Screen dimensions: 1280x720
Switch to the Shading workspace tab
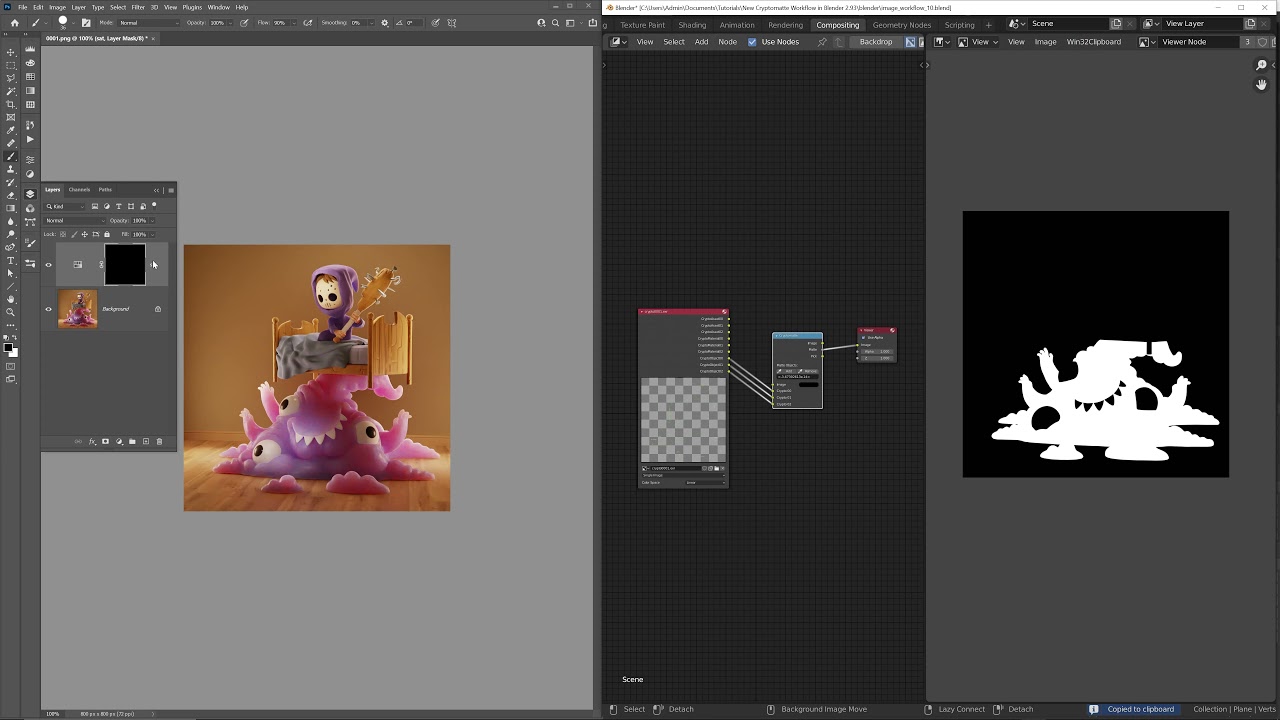[x=692, y=25]
